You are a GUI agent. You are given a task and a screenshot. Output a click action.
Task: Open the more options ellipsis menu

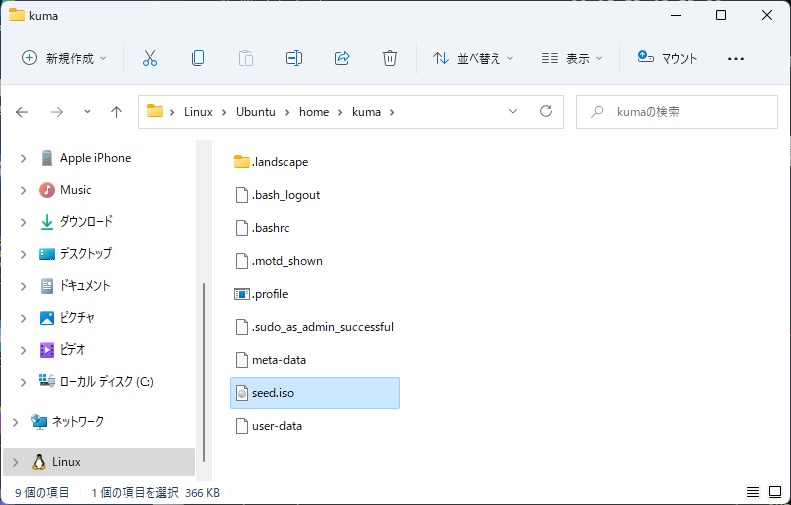pos(736,58)
